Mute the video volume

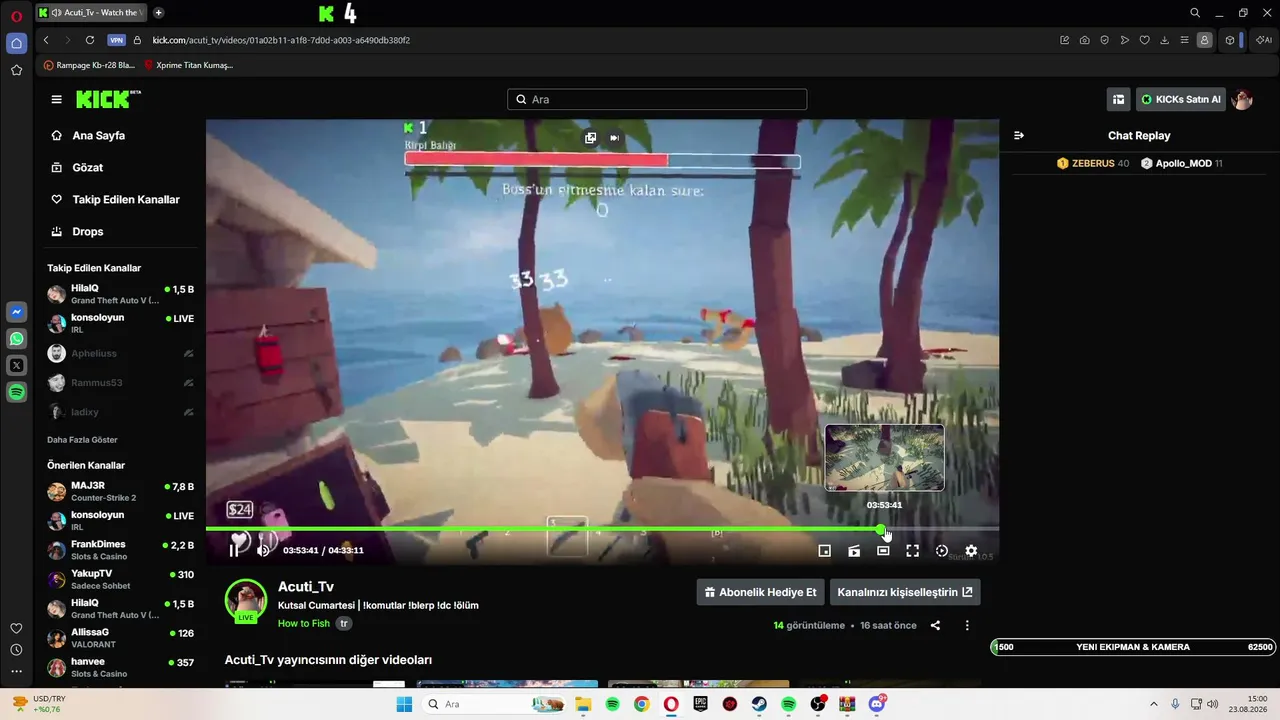(x=263, y=550)
